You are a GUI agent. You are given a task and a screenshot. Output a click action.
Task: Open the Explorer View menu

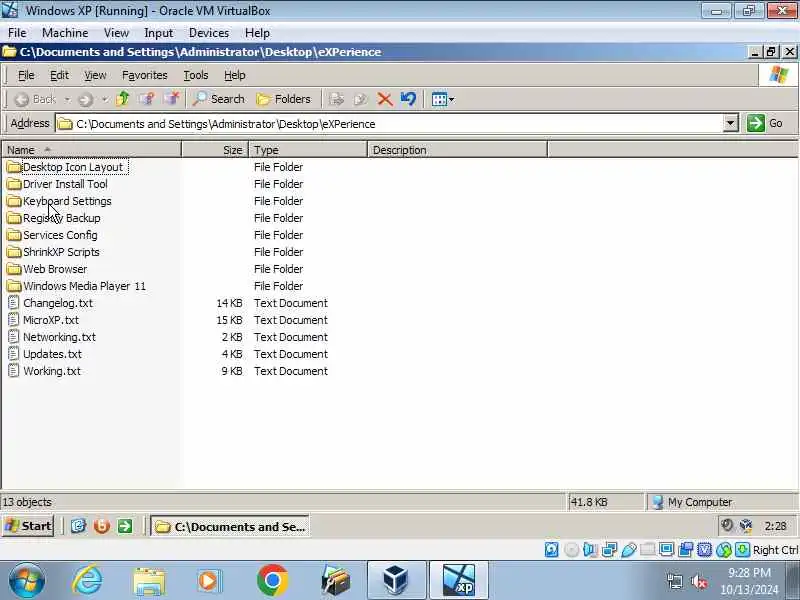click(95, 75)
